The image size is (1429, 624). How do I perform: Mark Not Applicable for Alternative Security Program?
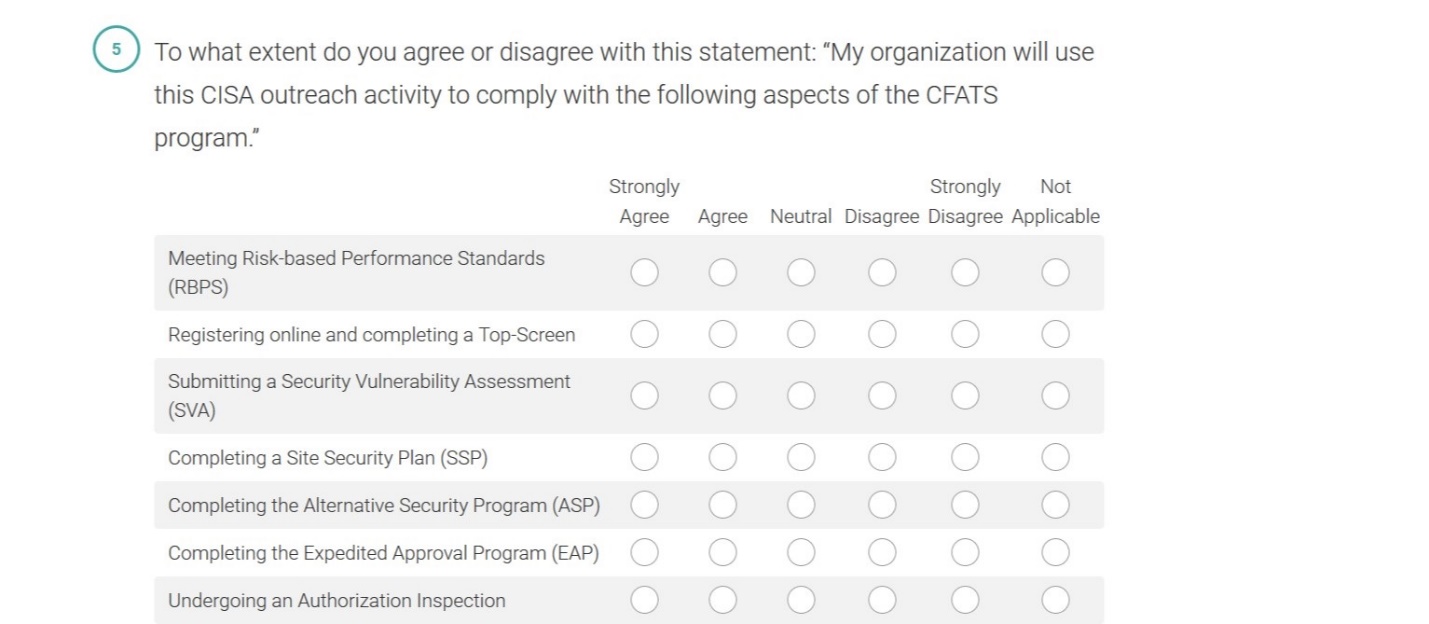coord(1055,505)
